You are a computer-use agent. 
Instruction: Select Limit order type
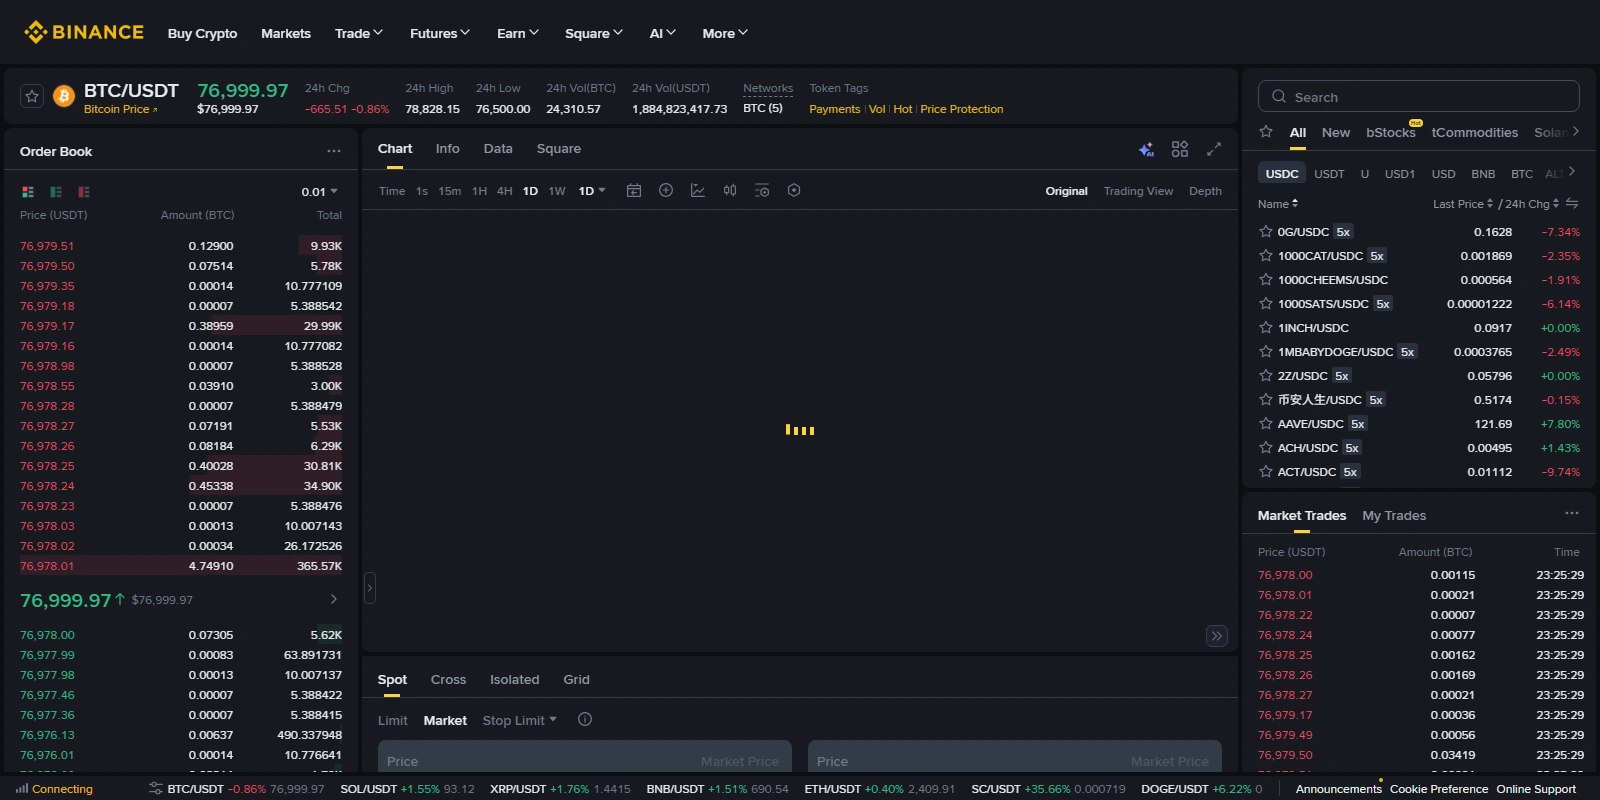[x=392, y=720]
